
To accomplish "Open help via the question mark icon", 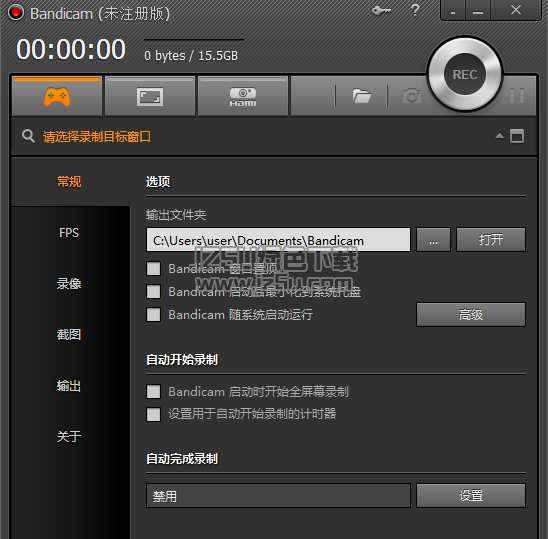I will [x=415, y=10].
